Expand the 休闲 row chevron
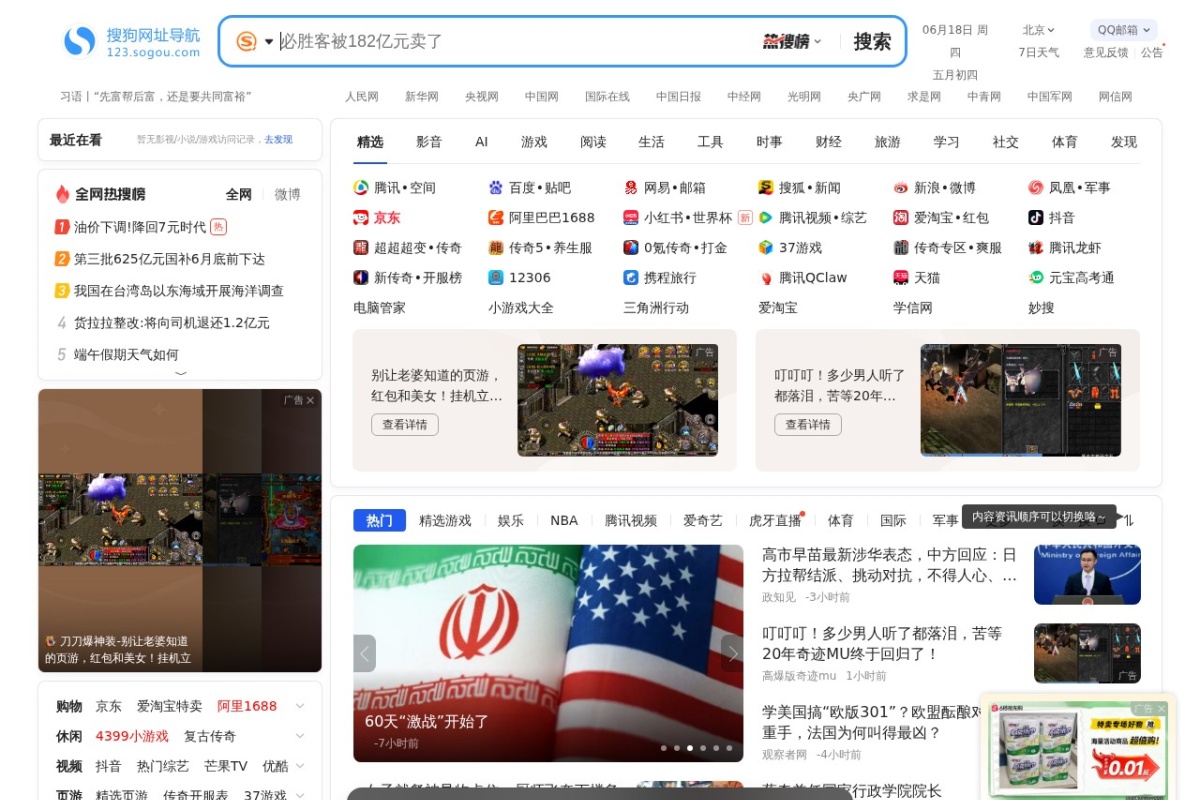The image size is (1200, 800). (299, 736)
